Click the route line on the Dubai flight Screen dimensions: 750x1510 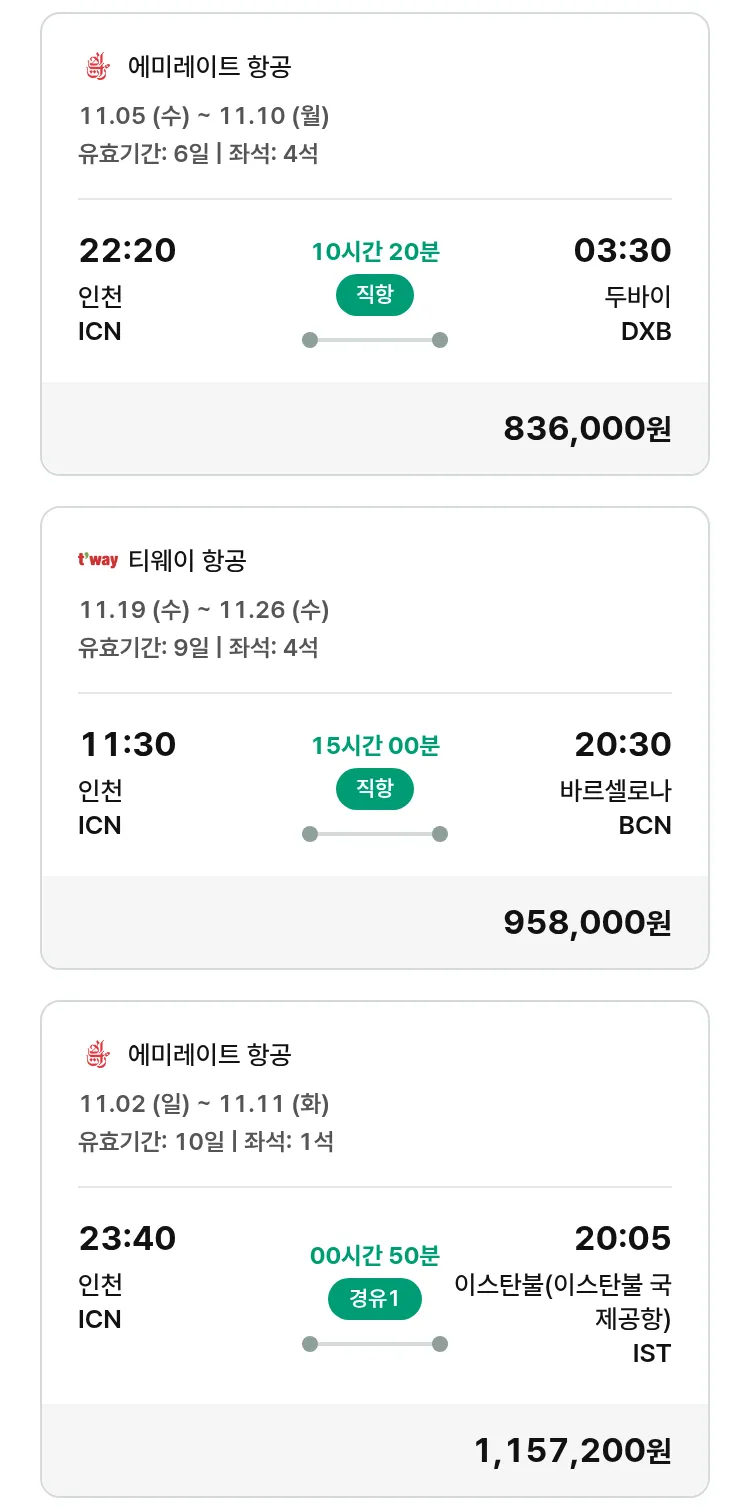(x=374, y=340)
